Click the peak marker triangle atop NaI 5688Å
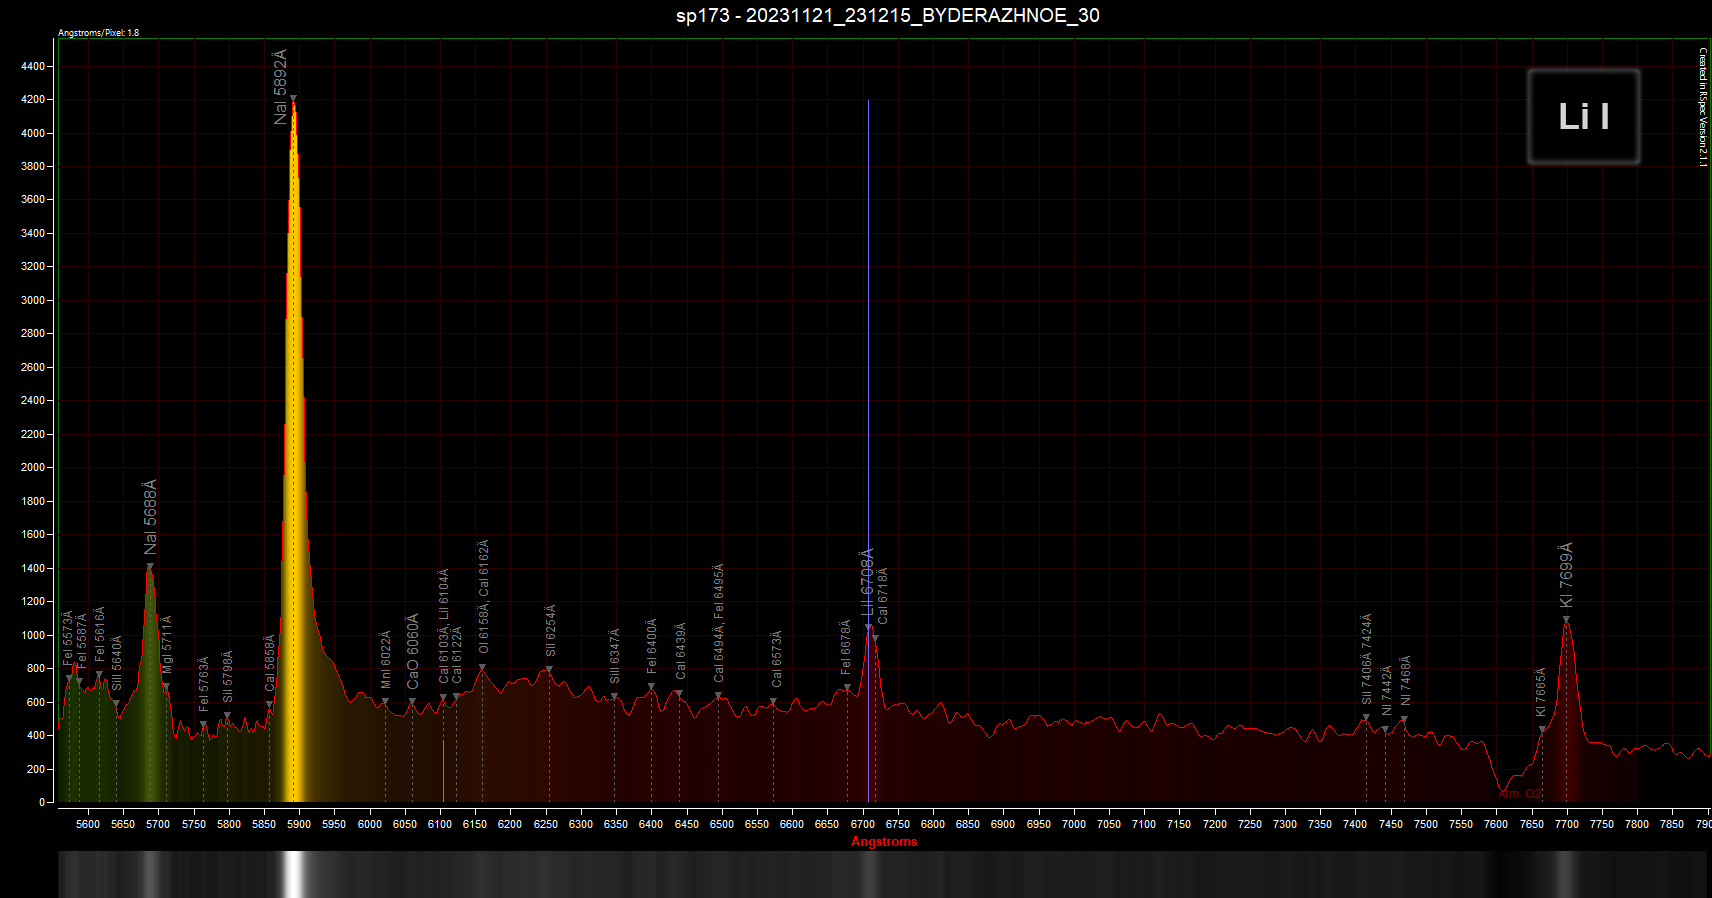Viewport: 1712px width, 898px height. coord(150,566)
